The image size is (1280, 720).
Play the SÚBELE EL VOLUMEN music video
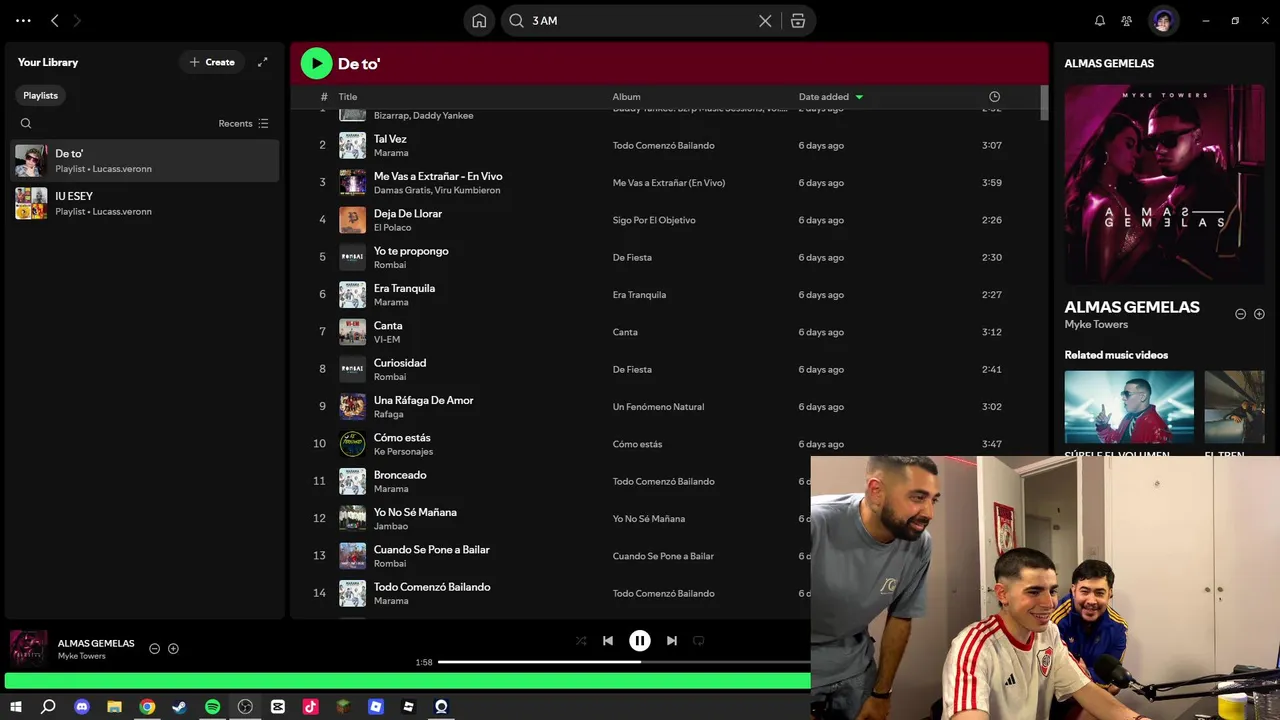[x=1129, y=407]
